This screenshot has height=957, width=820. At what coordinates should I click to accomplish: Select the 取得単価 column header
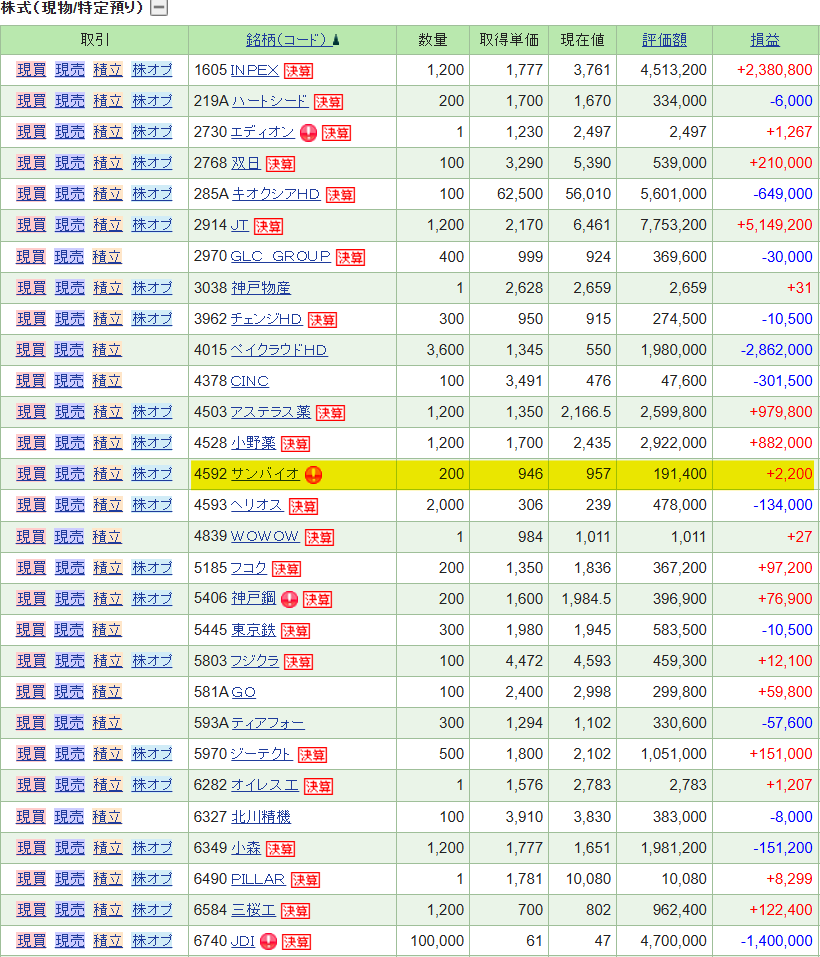509,40
